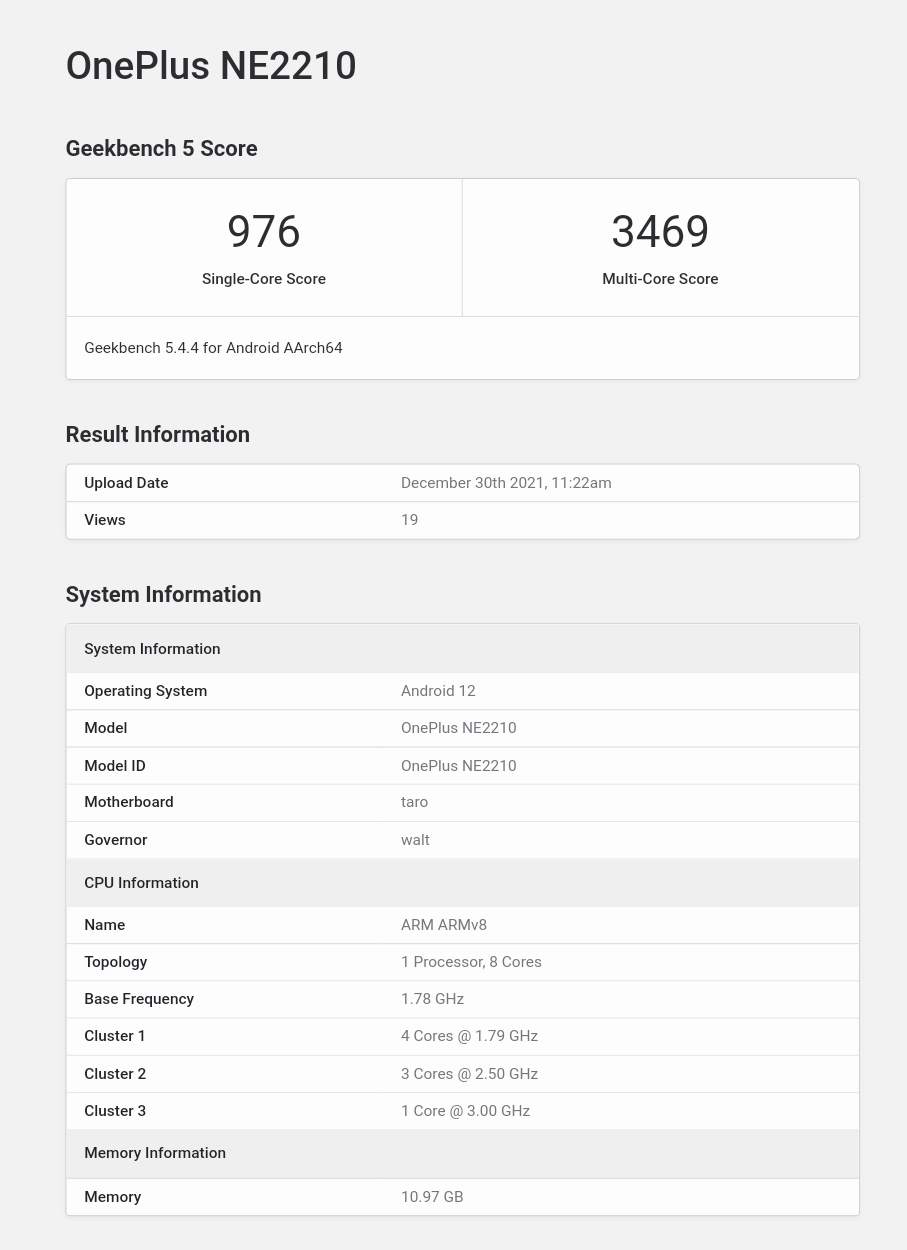The height and width of the screenshot is (1250, 907).
Task: Click the "Model ID" row label
Action: 115,766
